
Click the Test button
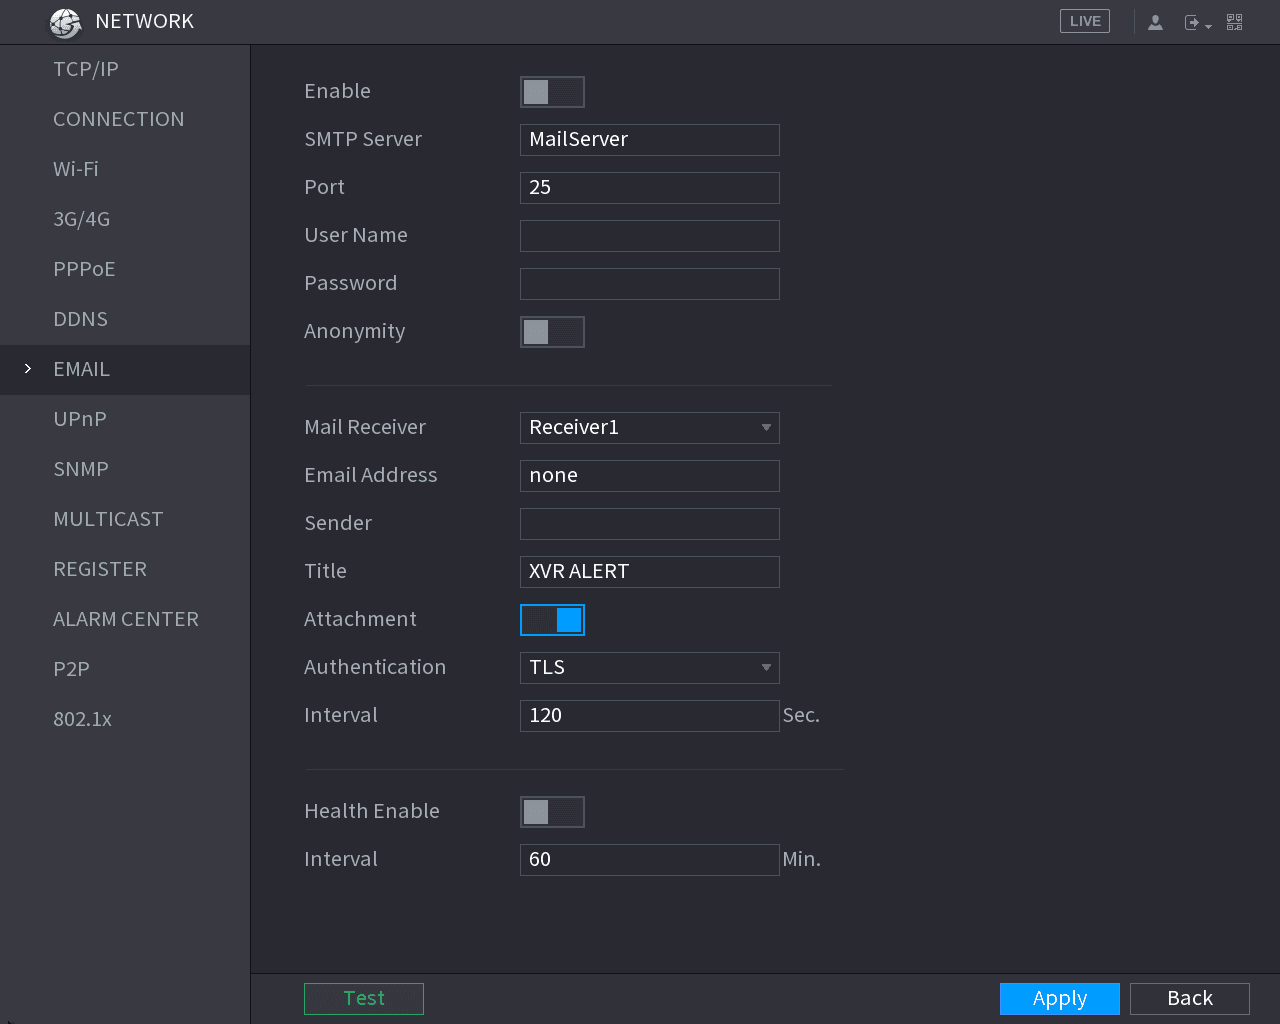[364, 999]
